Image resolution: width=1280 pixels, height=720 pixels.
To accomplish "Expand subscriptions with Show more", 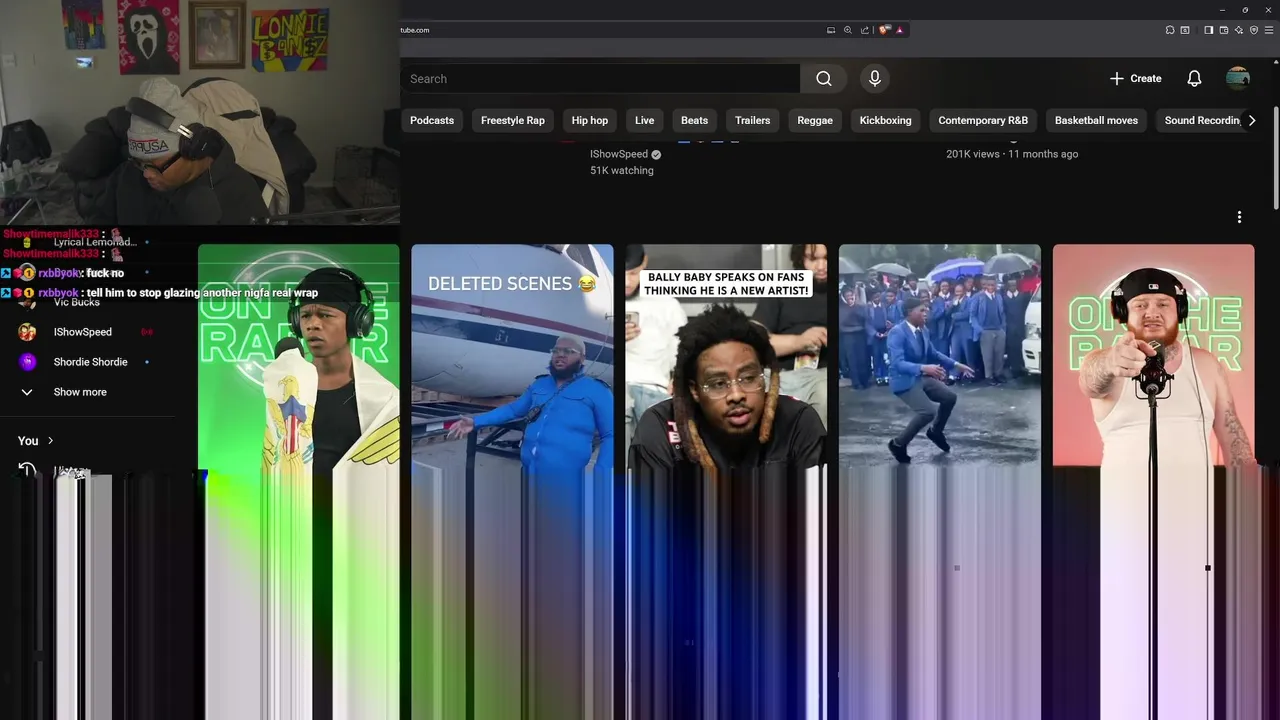I will coord(80,392).
